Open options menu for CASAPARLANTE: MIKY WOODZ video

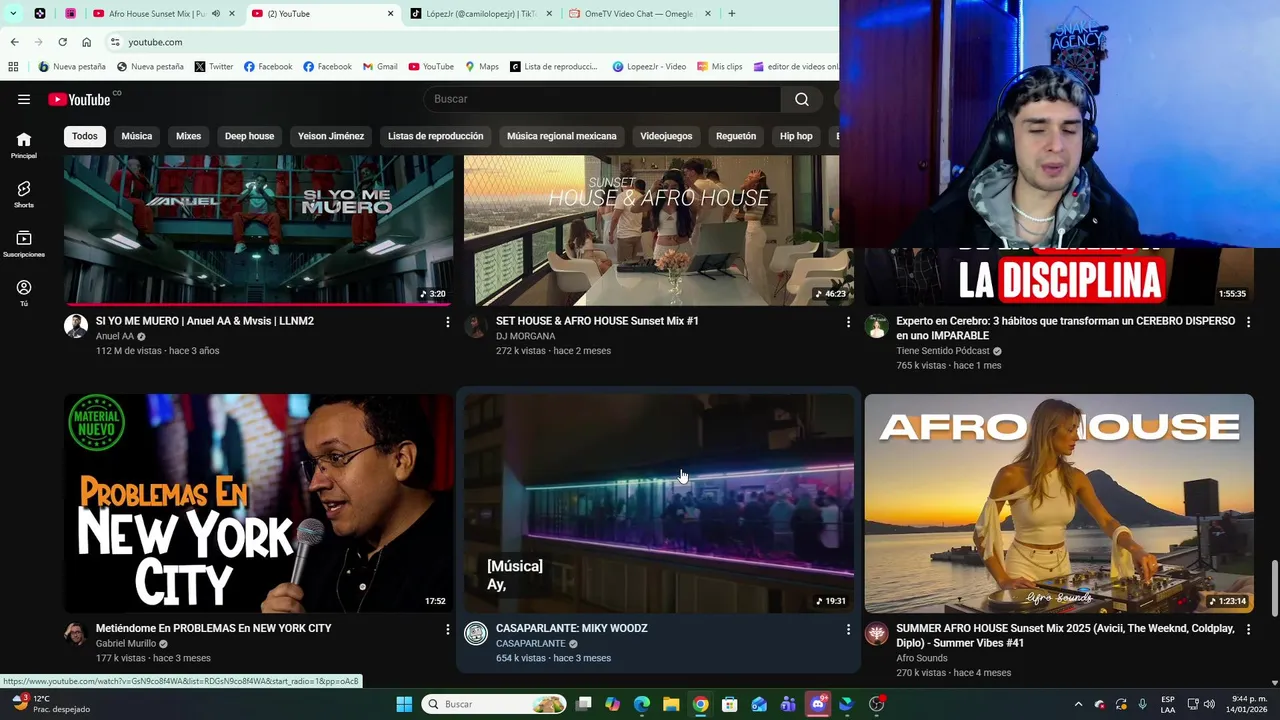848,629
